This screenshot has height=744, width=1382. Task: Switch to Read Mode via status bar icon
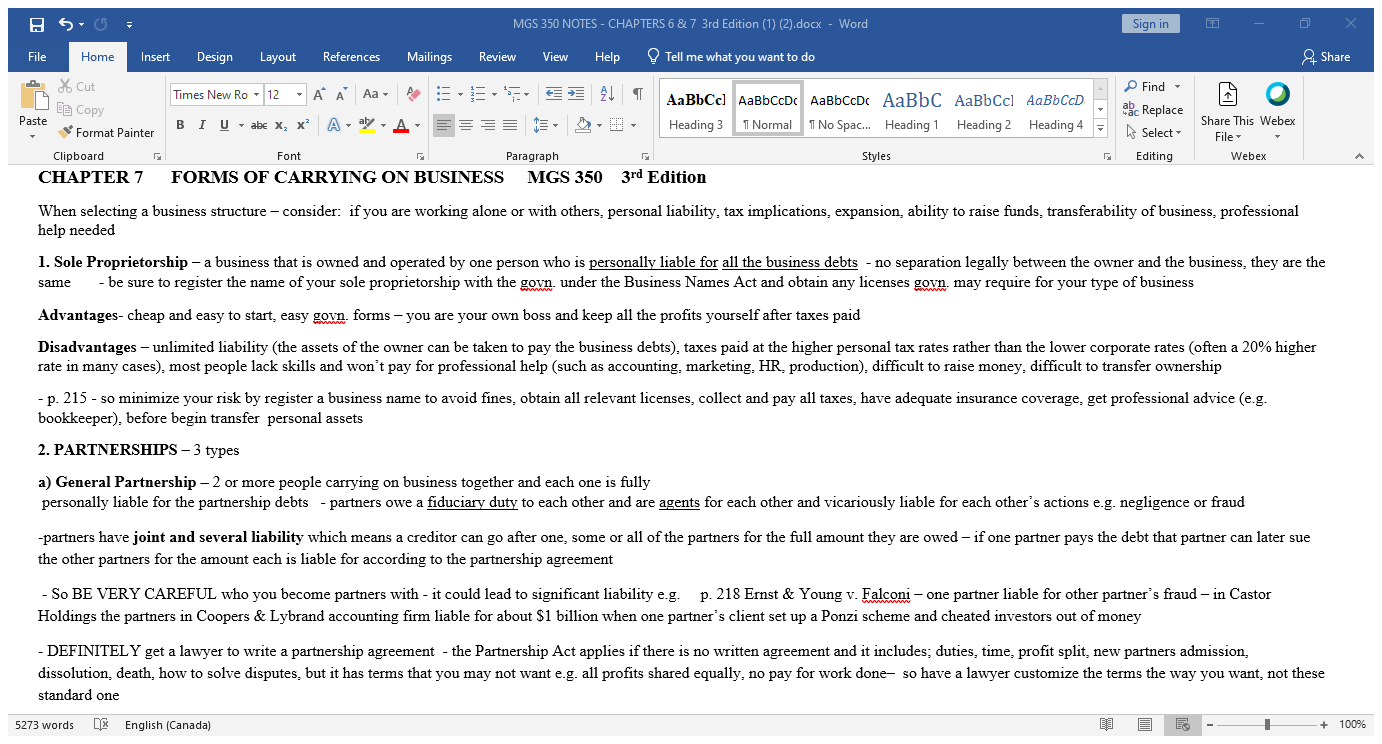(x=1107, y=724)
